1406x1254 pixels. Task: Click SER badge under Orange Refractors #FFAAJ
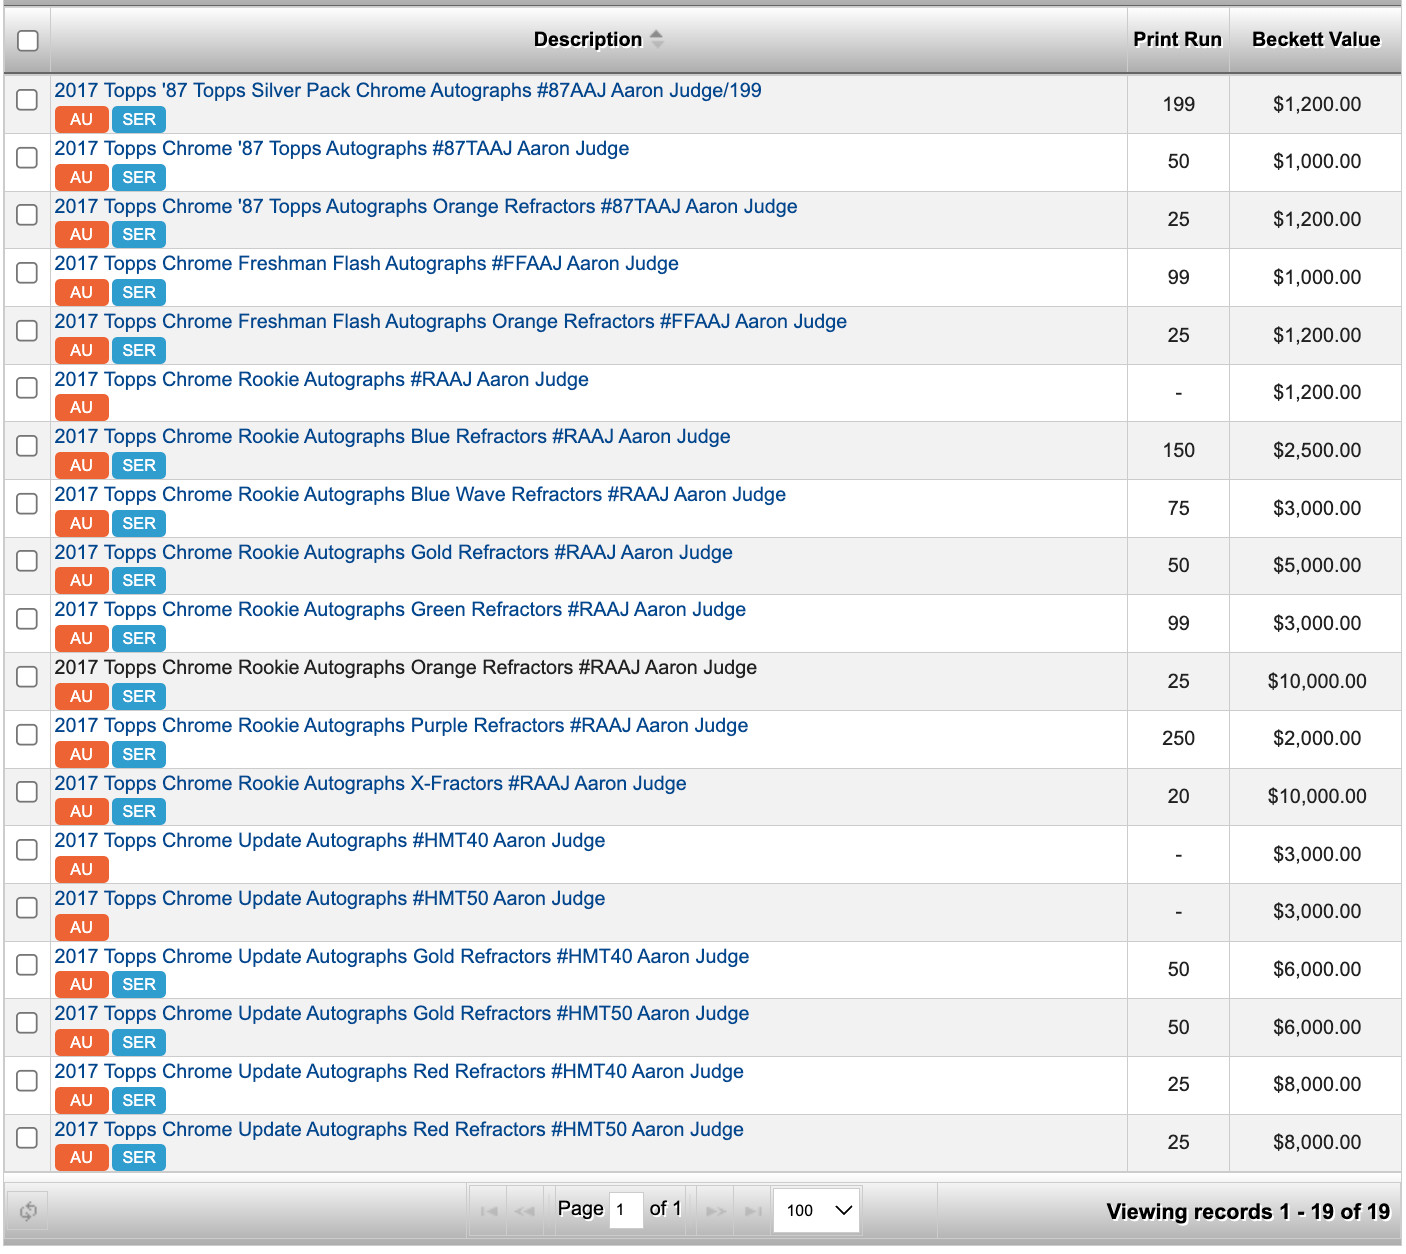coord(139,351)
